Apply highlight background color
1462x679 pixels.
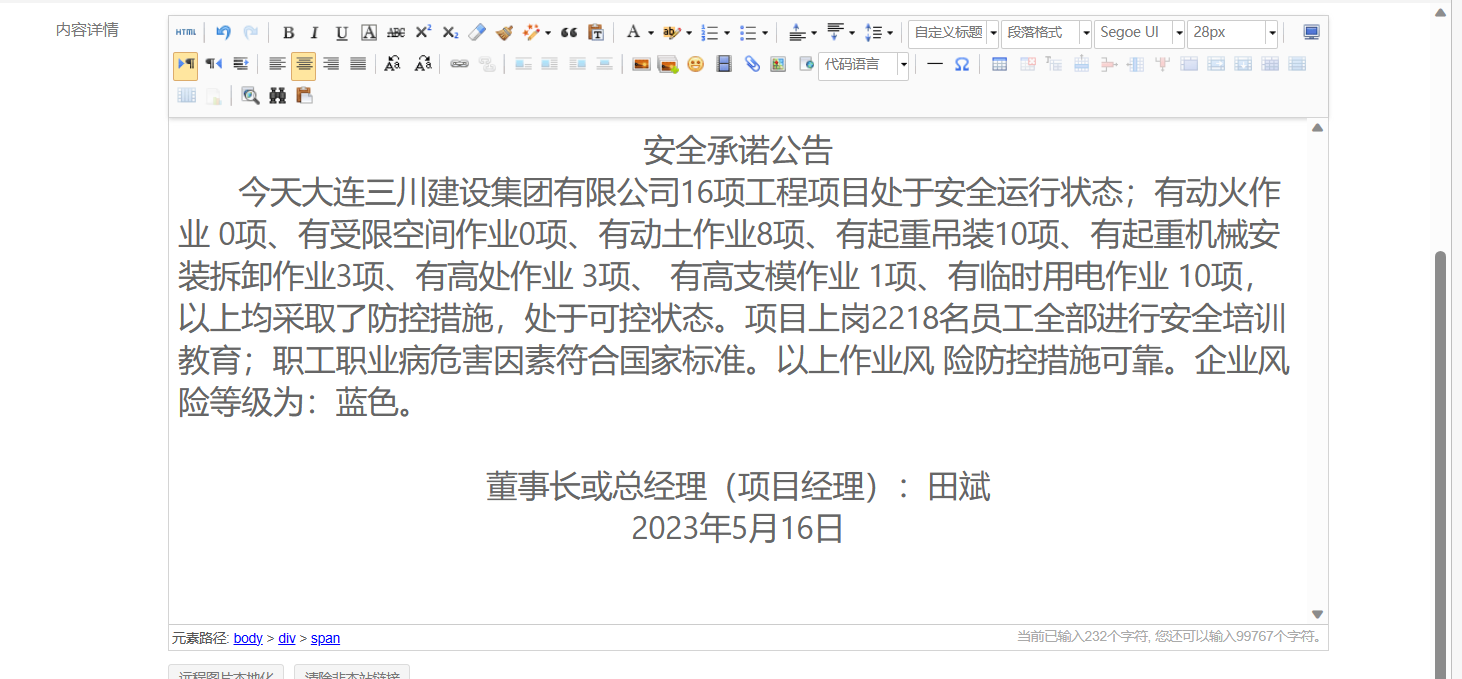(671, 33)
